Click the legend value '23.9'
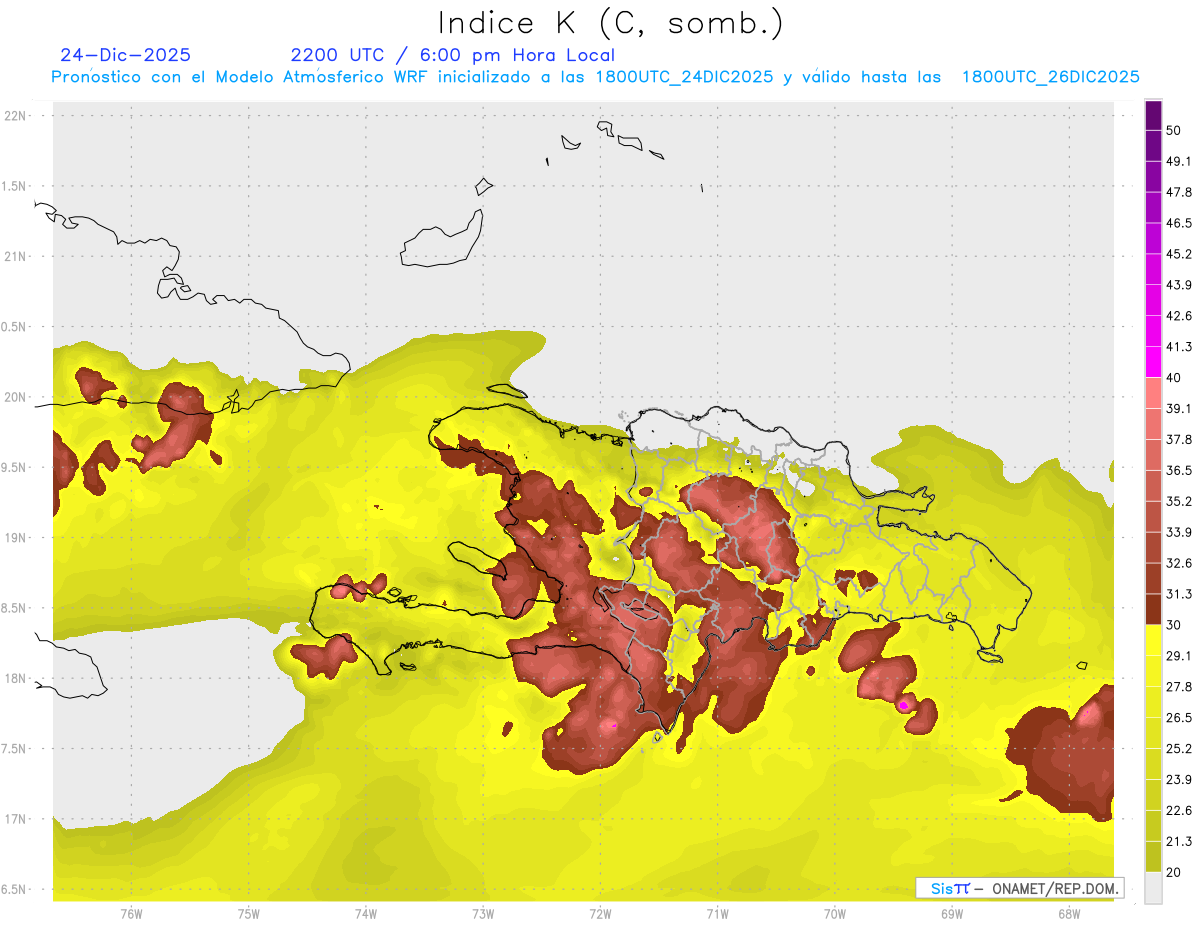The image size is (1200, 927). point(1178,780)
